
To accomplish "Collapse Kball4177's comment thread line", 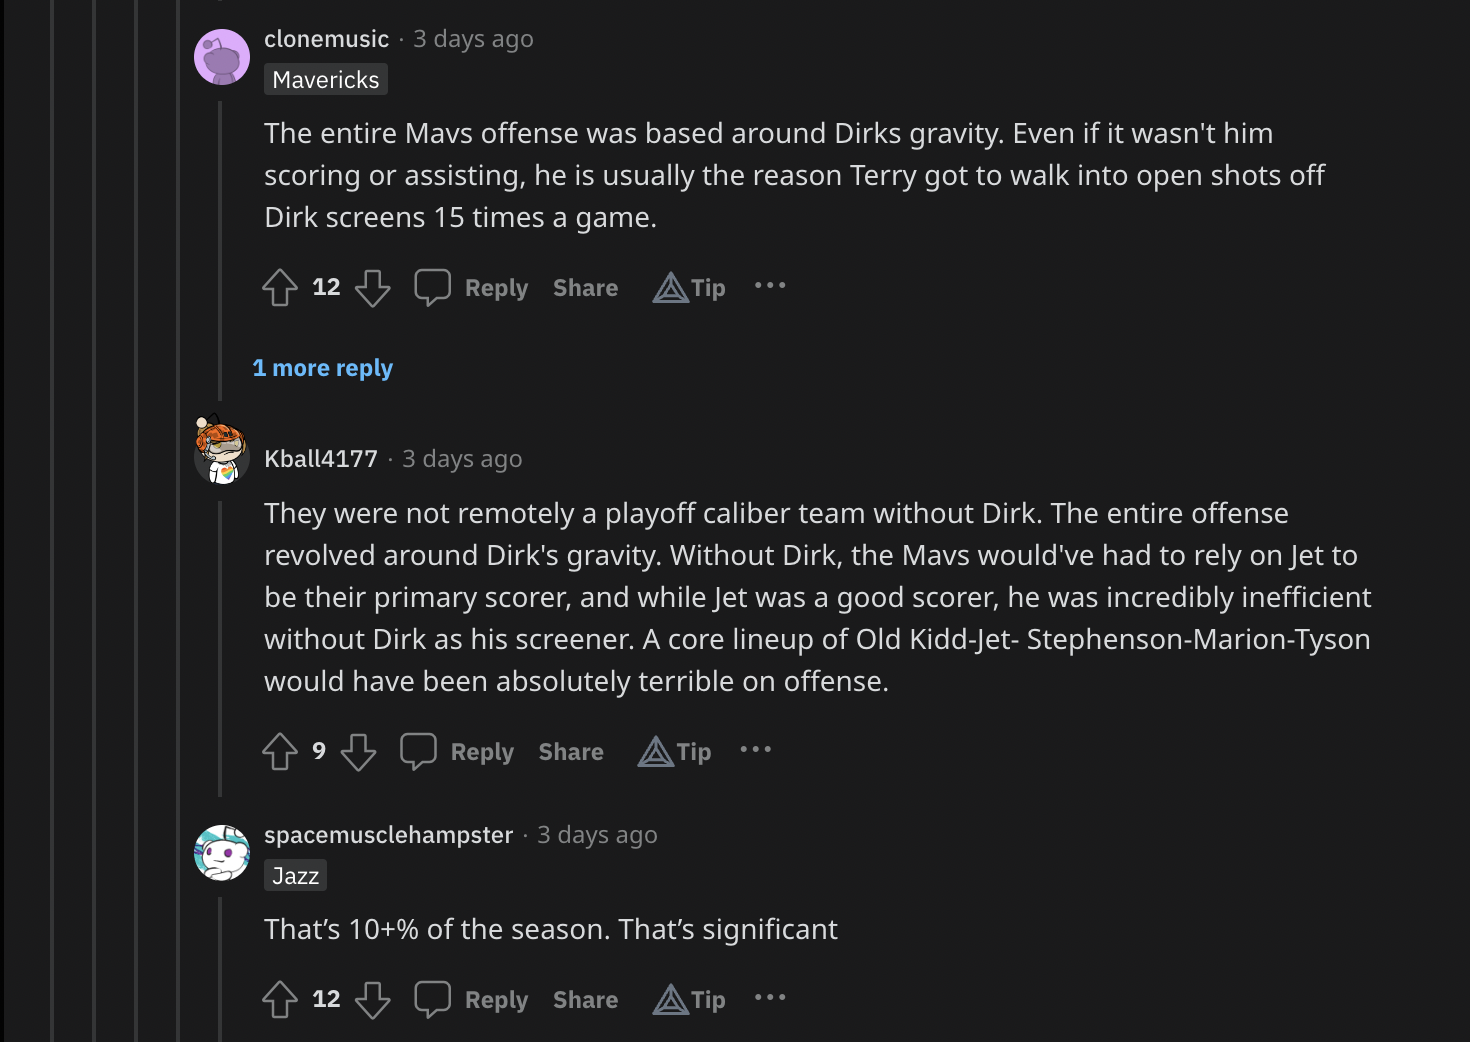I will [x=220, y=650].
